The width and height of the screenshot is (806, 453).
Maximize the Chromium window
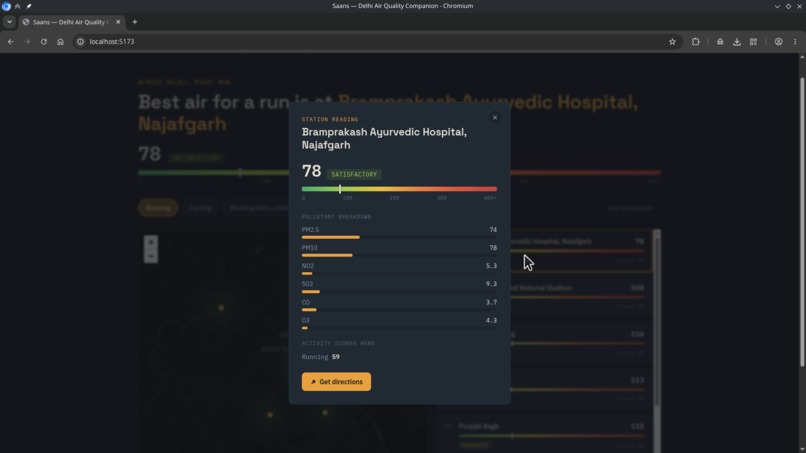click(788, 6)
